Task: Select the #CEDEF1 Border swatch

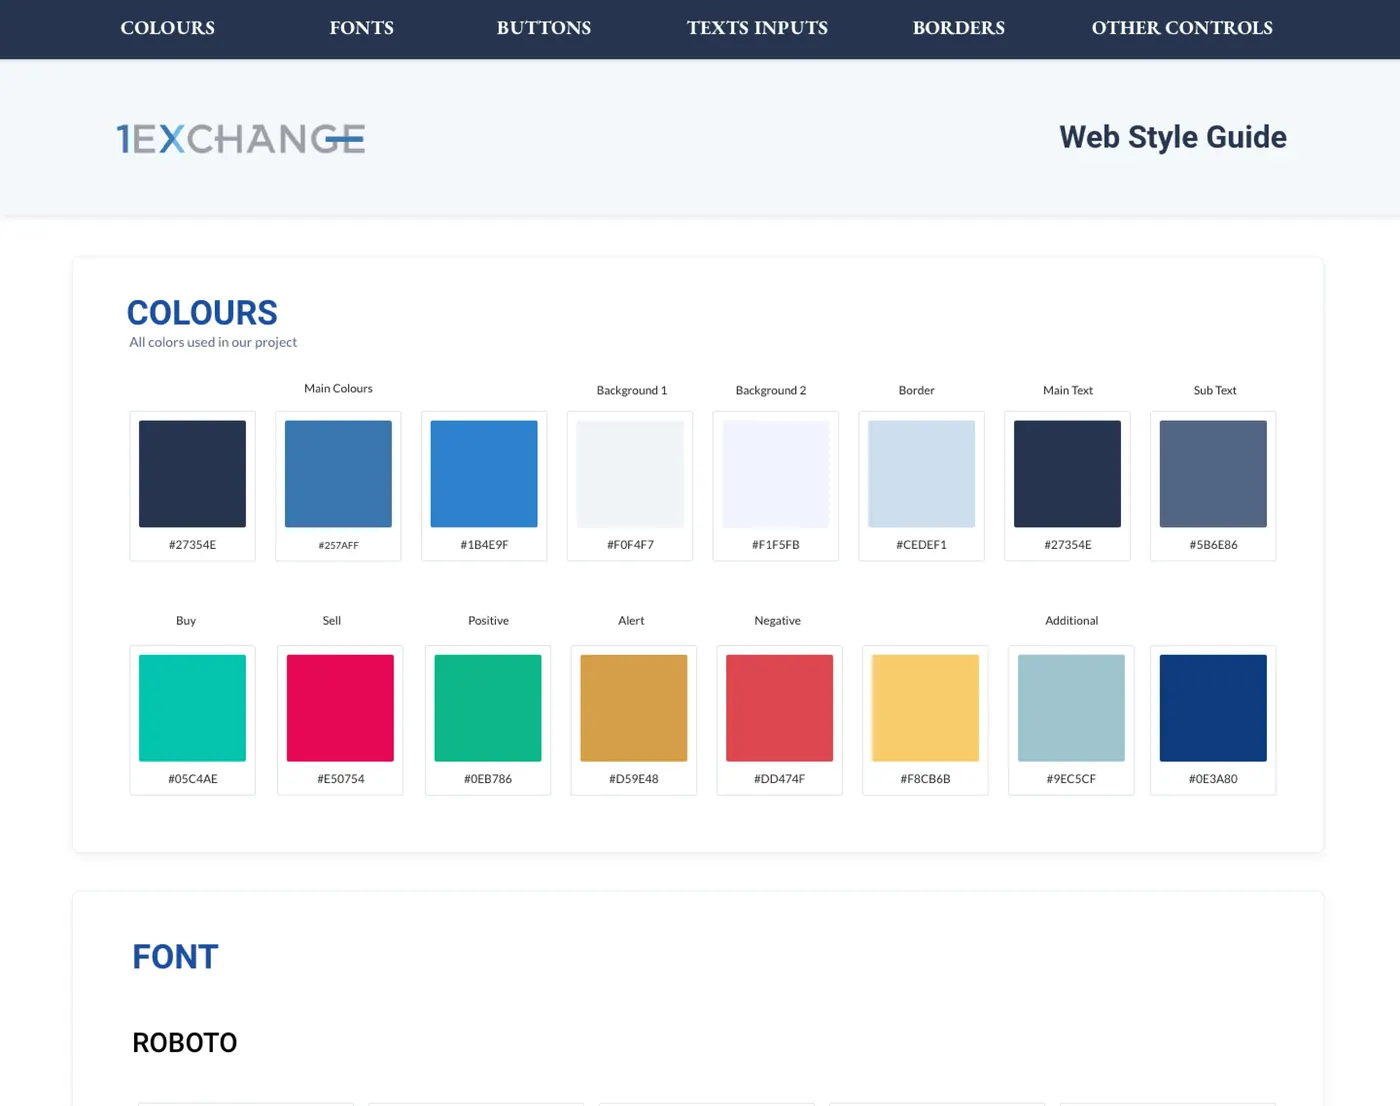Action: point(921,474)
